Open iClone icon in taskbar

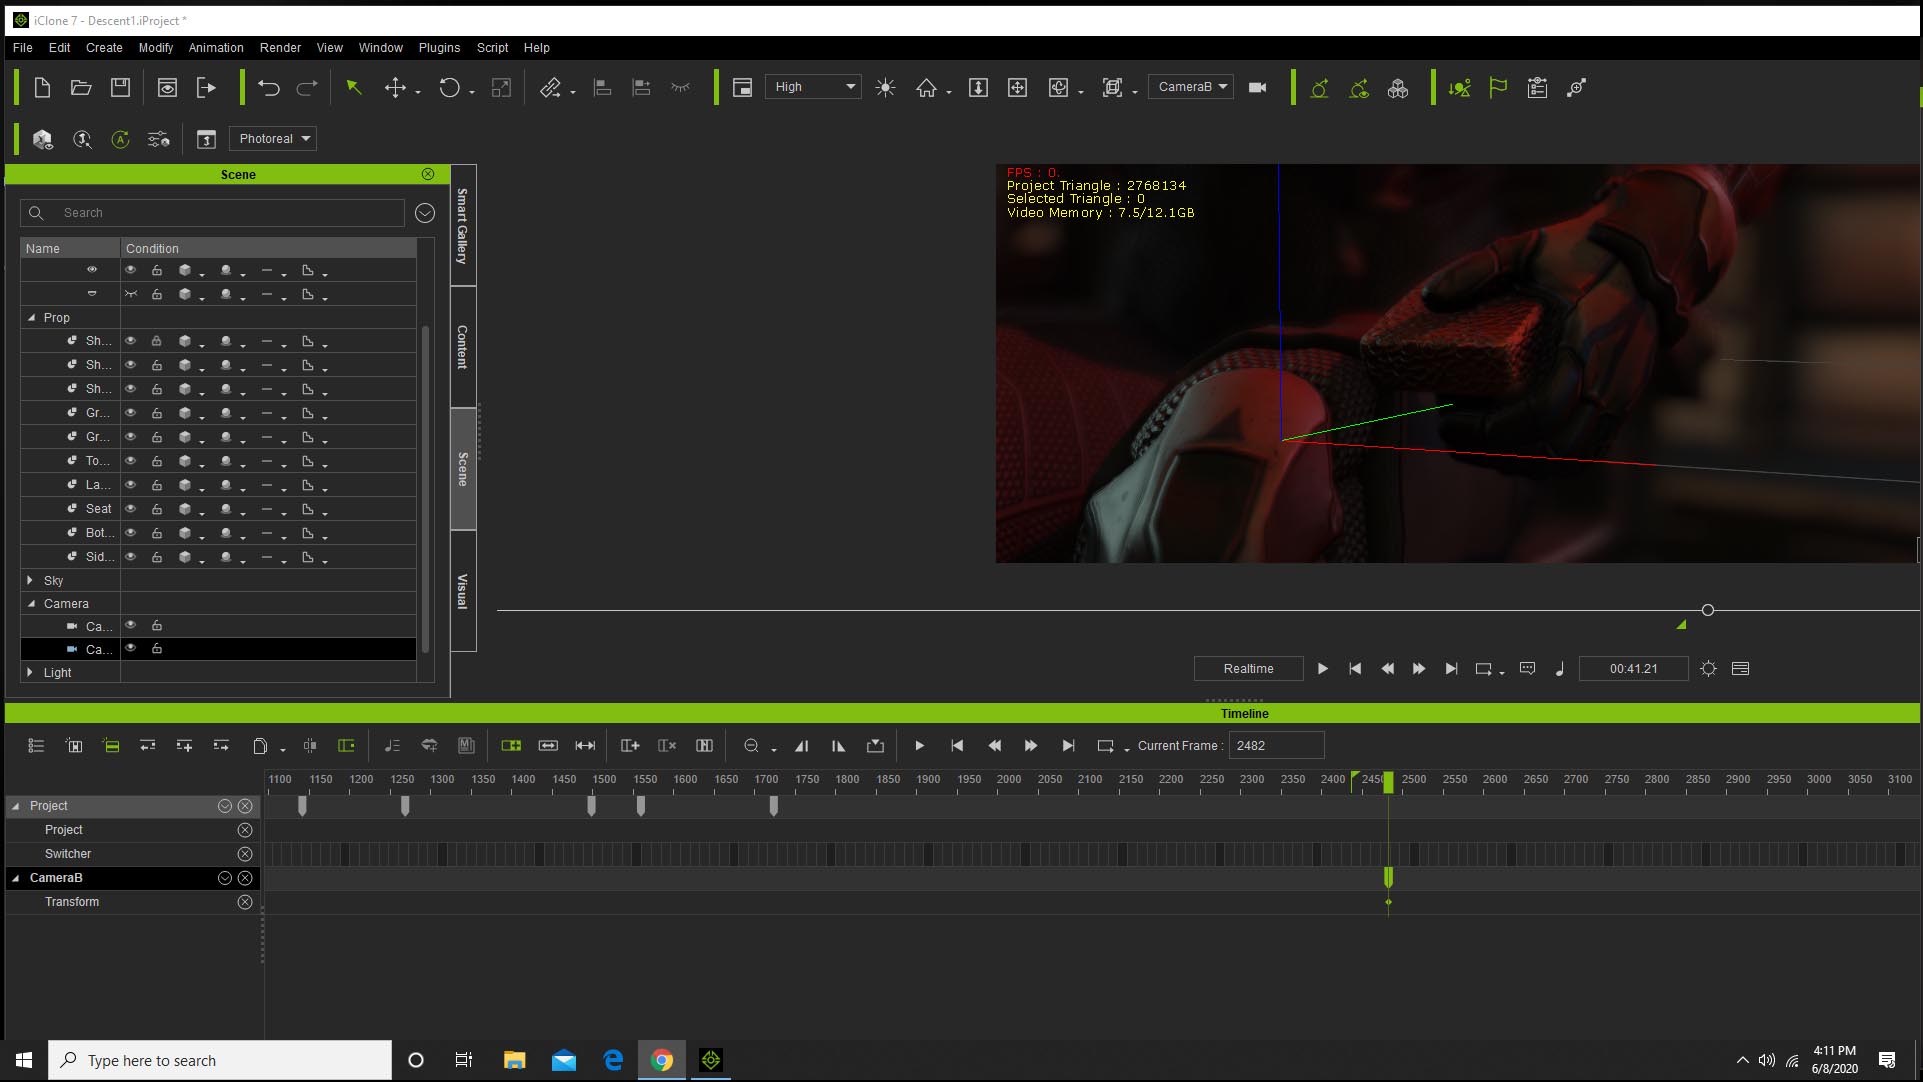point(711,1060)
